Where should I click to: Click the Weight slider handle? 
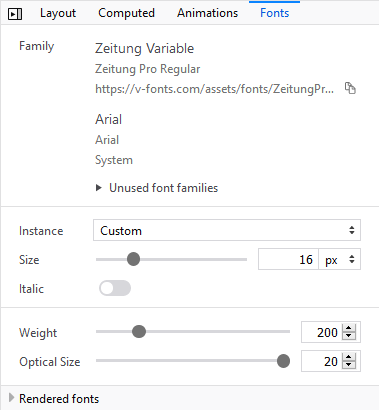[139, 331]
